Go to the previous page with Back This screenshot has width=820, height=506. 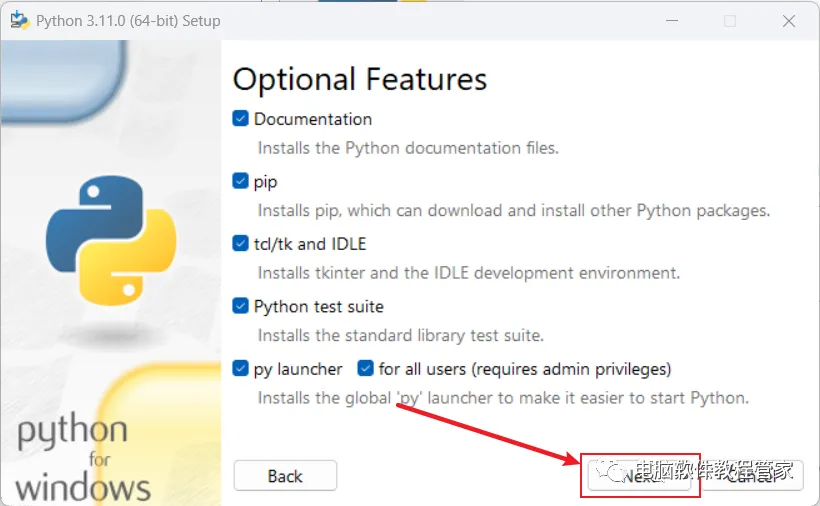pos(285,476)
